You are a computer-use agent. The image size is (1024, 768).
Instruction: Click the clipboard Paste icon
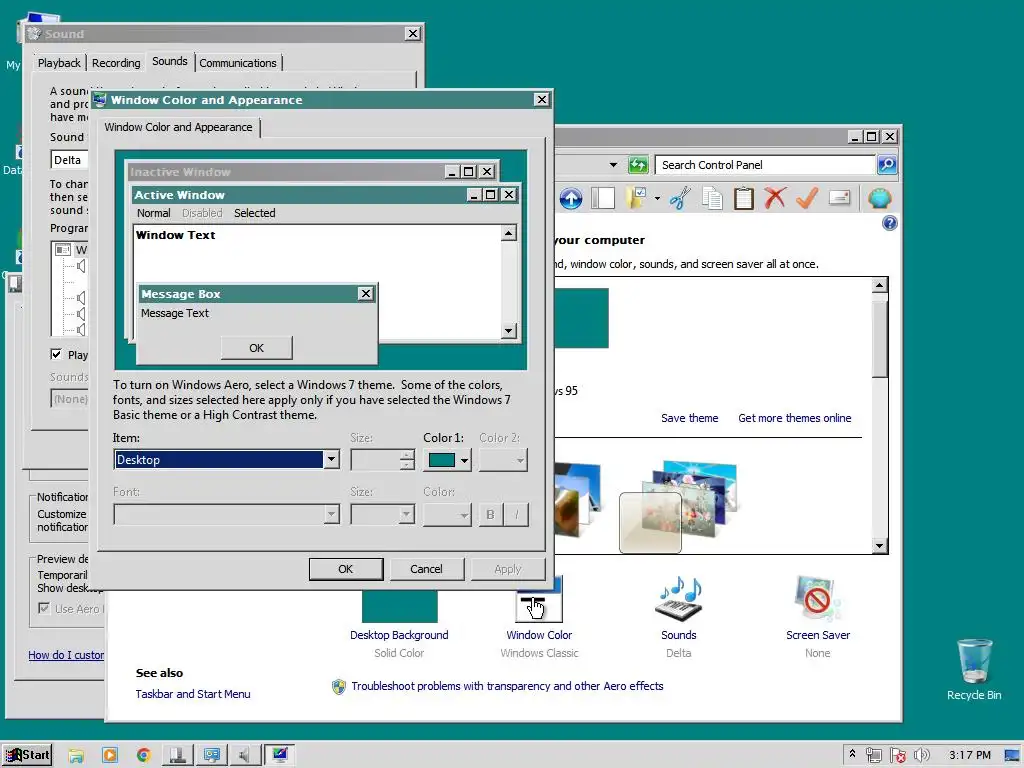point(743,199)
